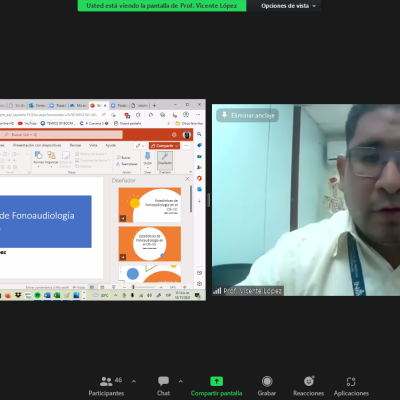Open the Chat icon
400x400 pixels.
point(163,381)
